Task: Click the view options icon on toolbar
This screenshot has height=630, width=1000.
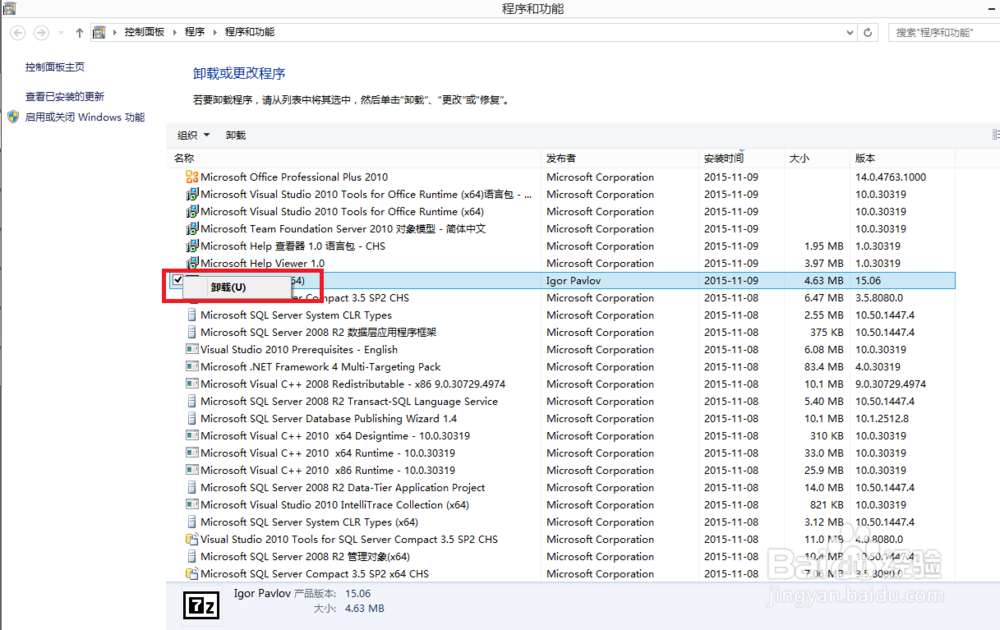Action: tap(996, 135)
